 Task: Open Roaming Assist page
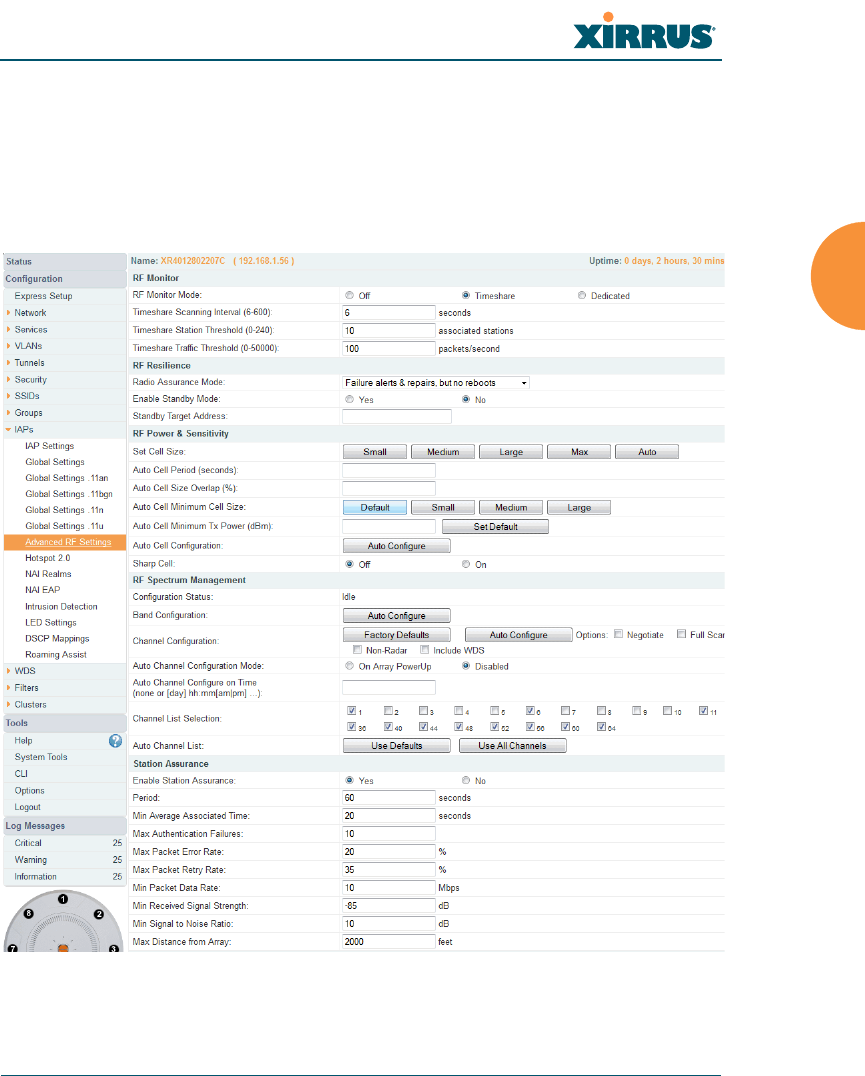56,655
